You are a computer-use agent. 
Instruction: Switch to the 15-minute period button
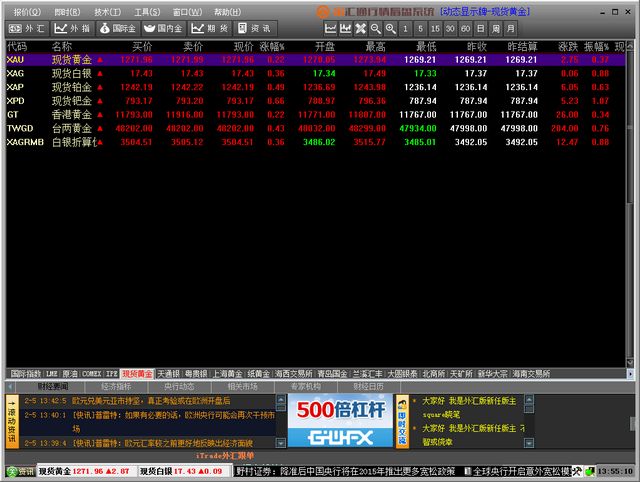click(436, 29)
